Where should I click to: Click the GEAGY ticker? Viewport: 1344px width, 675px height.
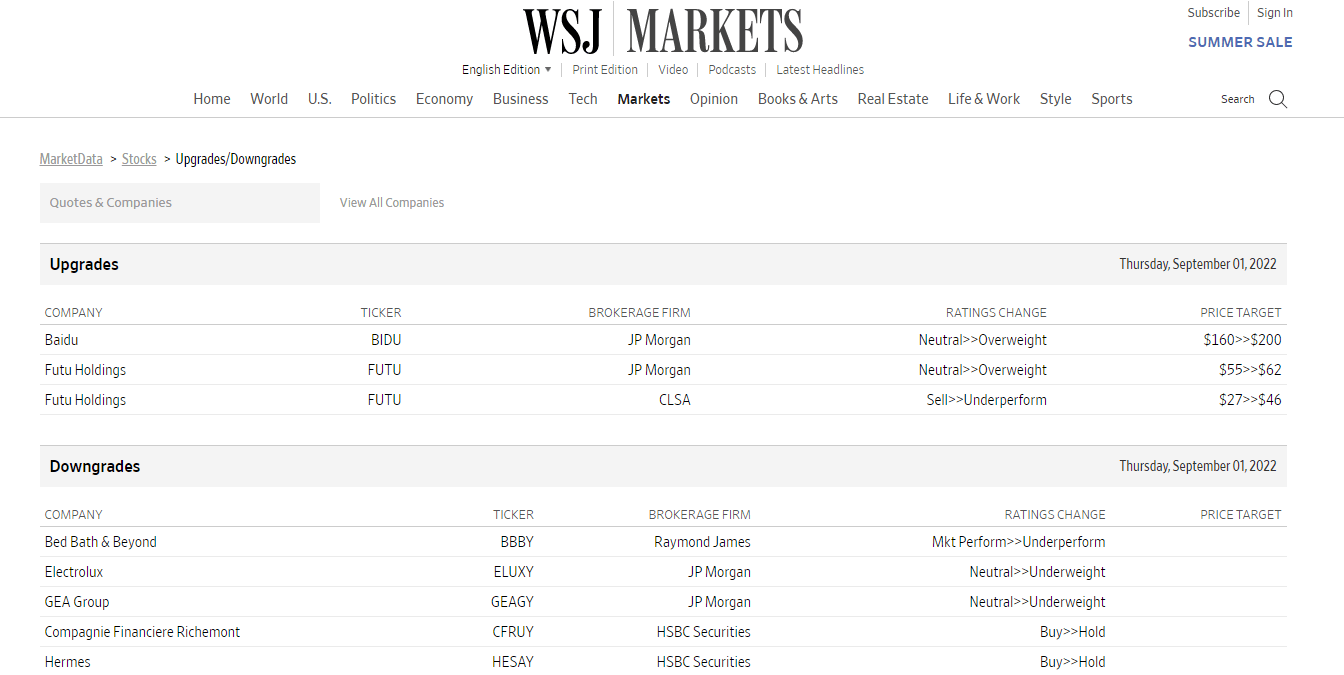coord(513,602)
